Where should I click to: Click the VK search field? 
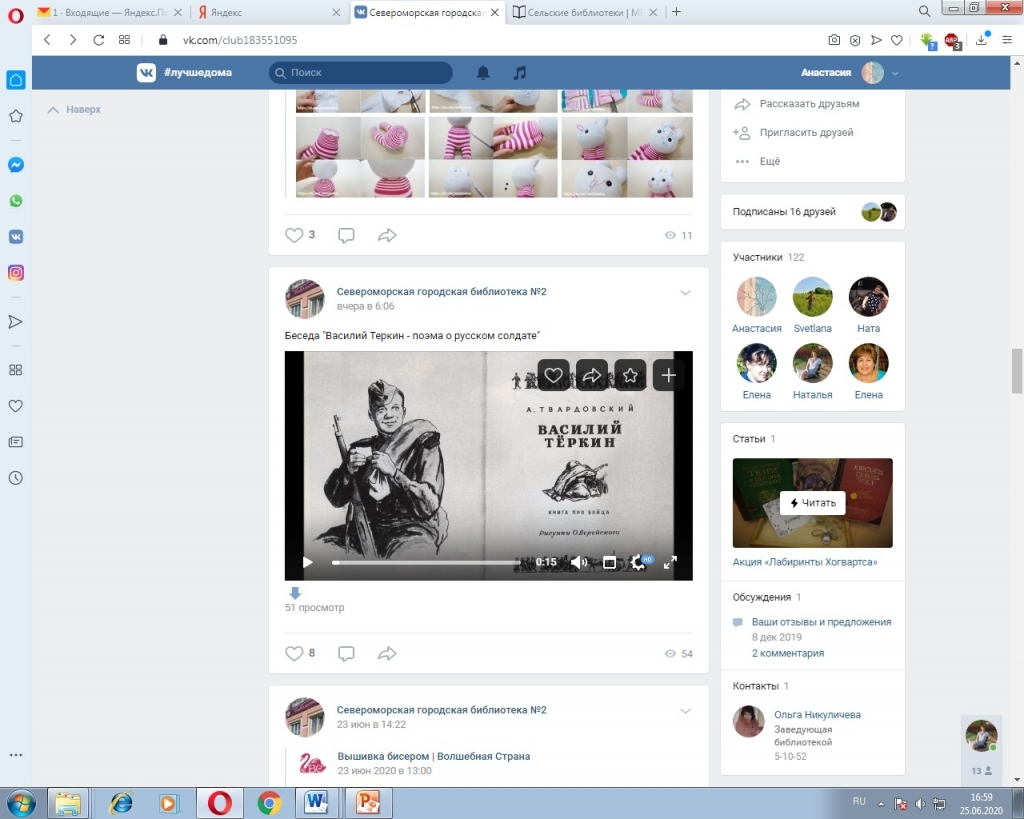[360, 72]
